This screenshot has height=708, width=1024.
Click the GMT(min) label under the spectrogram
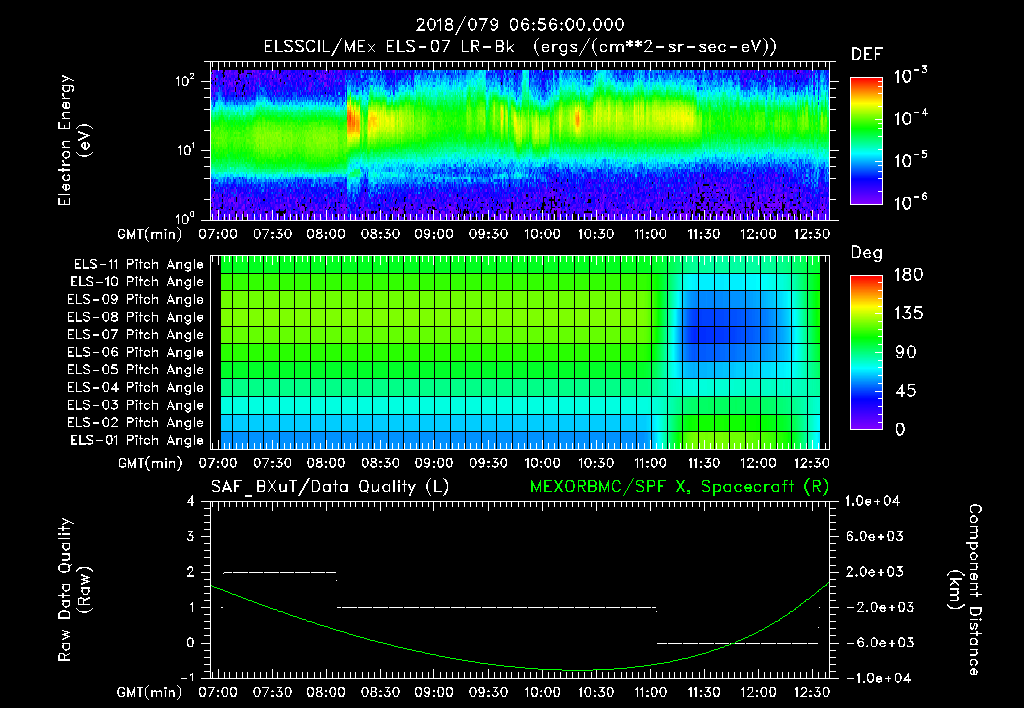[150, 234]
